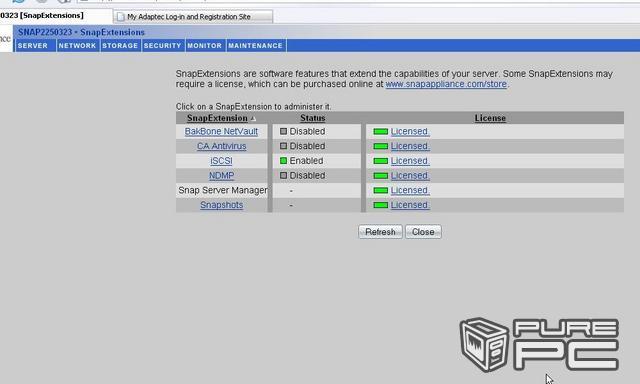
Task: Click green license bar for NDMP
Action: pyautogui.click(x=380, y=176)
